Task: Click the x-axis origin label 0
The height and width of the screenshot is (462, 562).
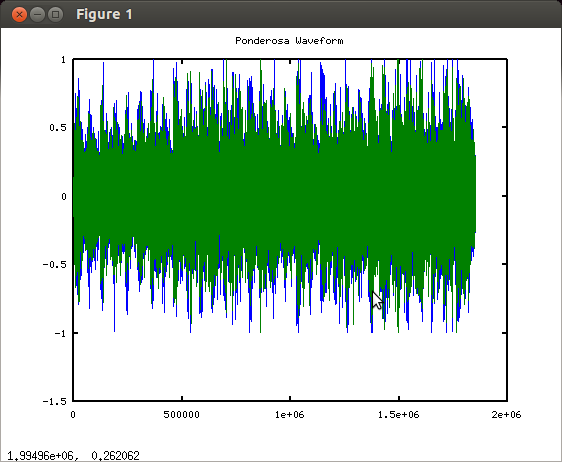Action: click(73, 415)
